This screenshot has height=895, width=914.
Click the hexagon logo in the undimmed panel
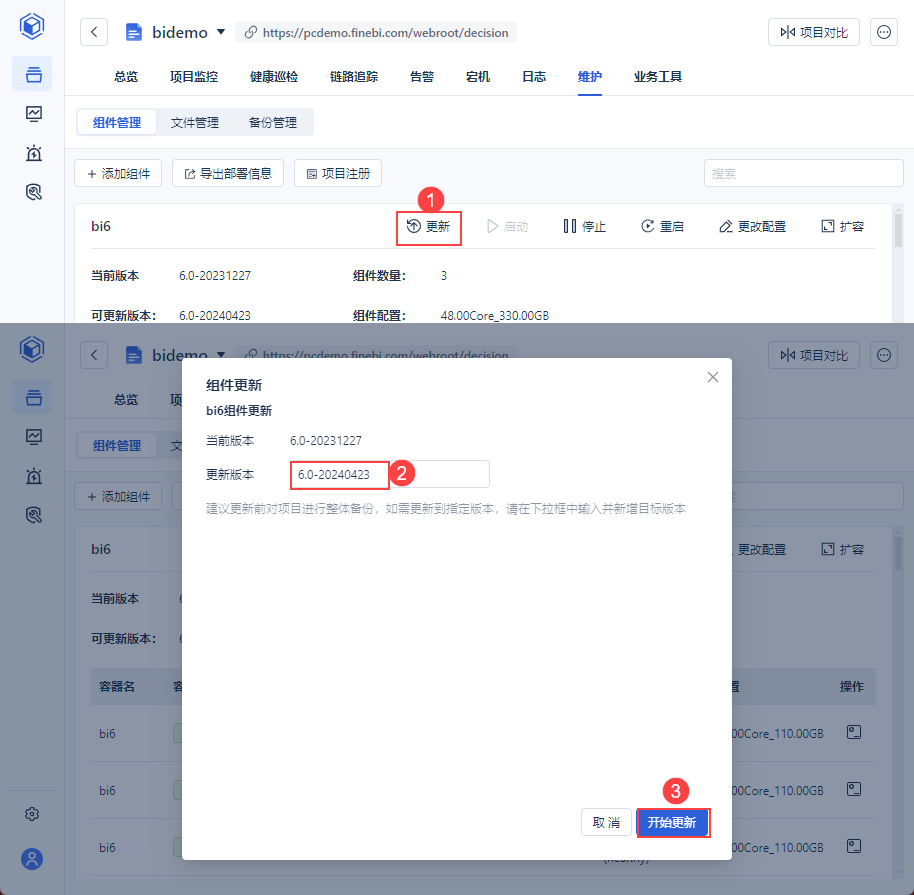(32, 26)
